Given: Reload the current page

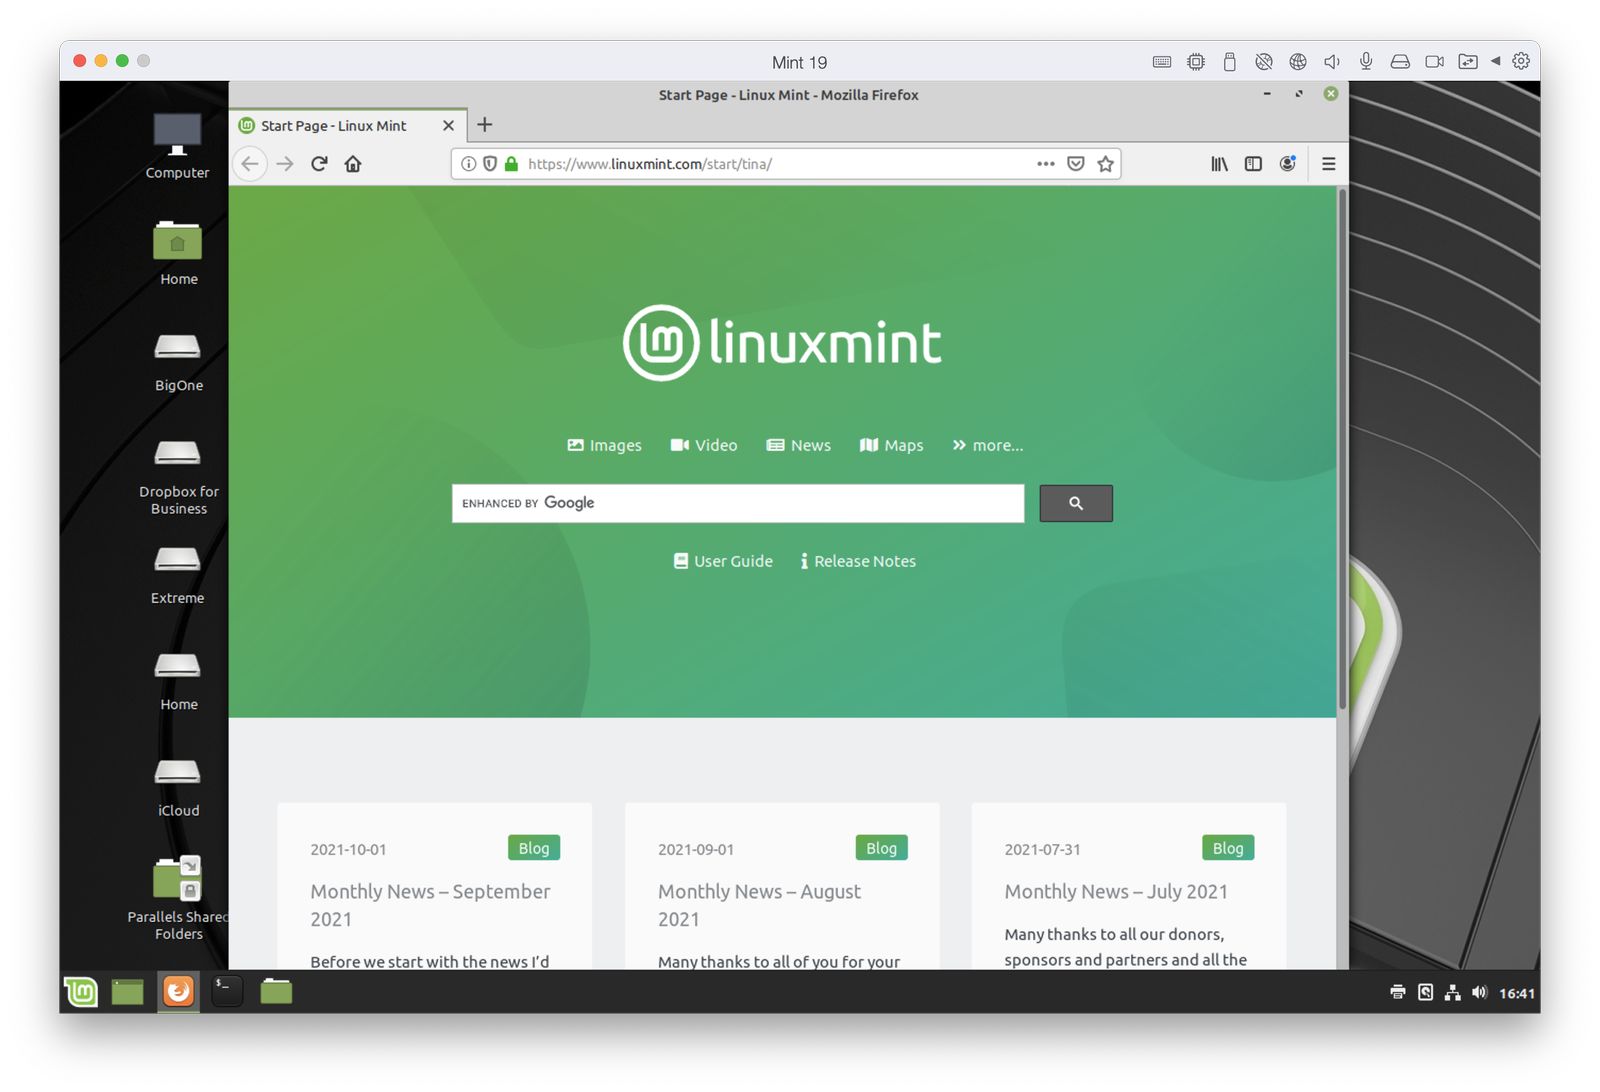Looking at the screenshot, I should (319, 164).
